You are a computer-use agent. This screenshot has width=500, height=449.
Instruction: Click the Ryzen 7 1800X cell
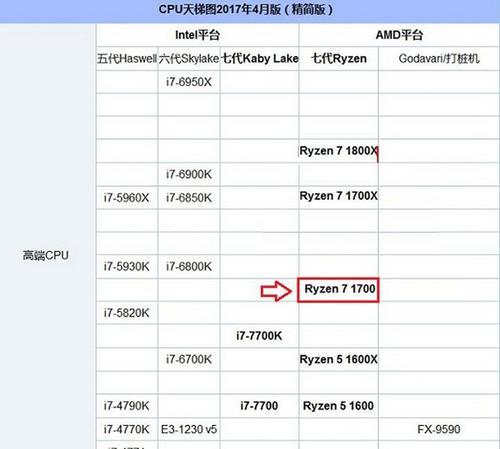click(x=339, y=151)
